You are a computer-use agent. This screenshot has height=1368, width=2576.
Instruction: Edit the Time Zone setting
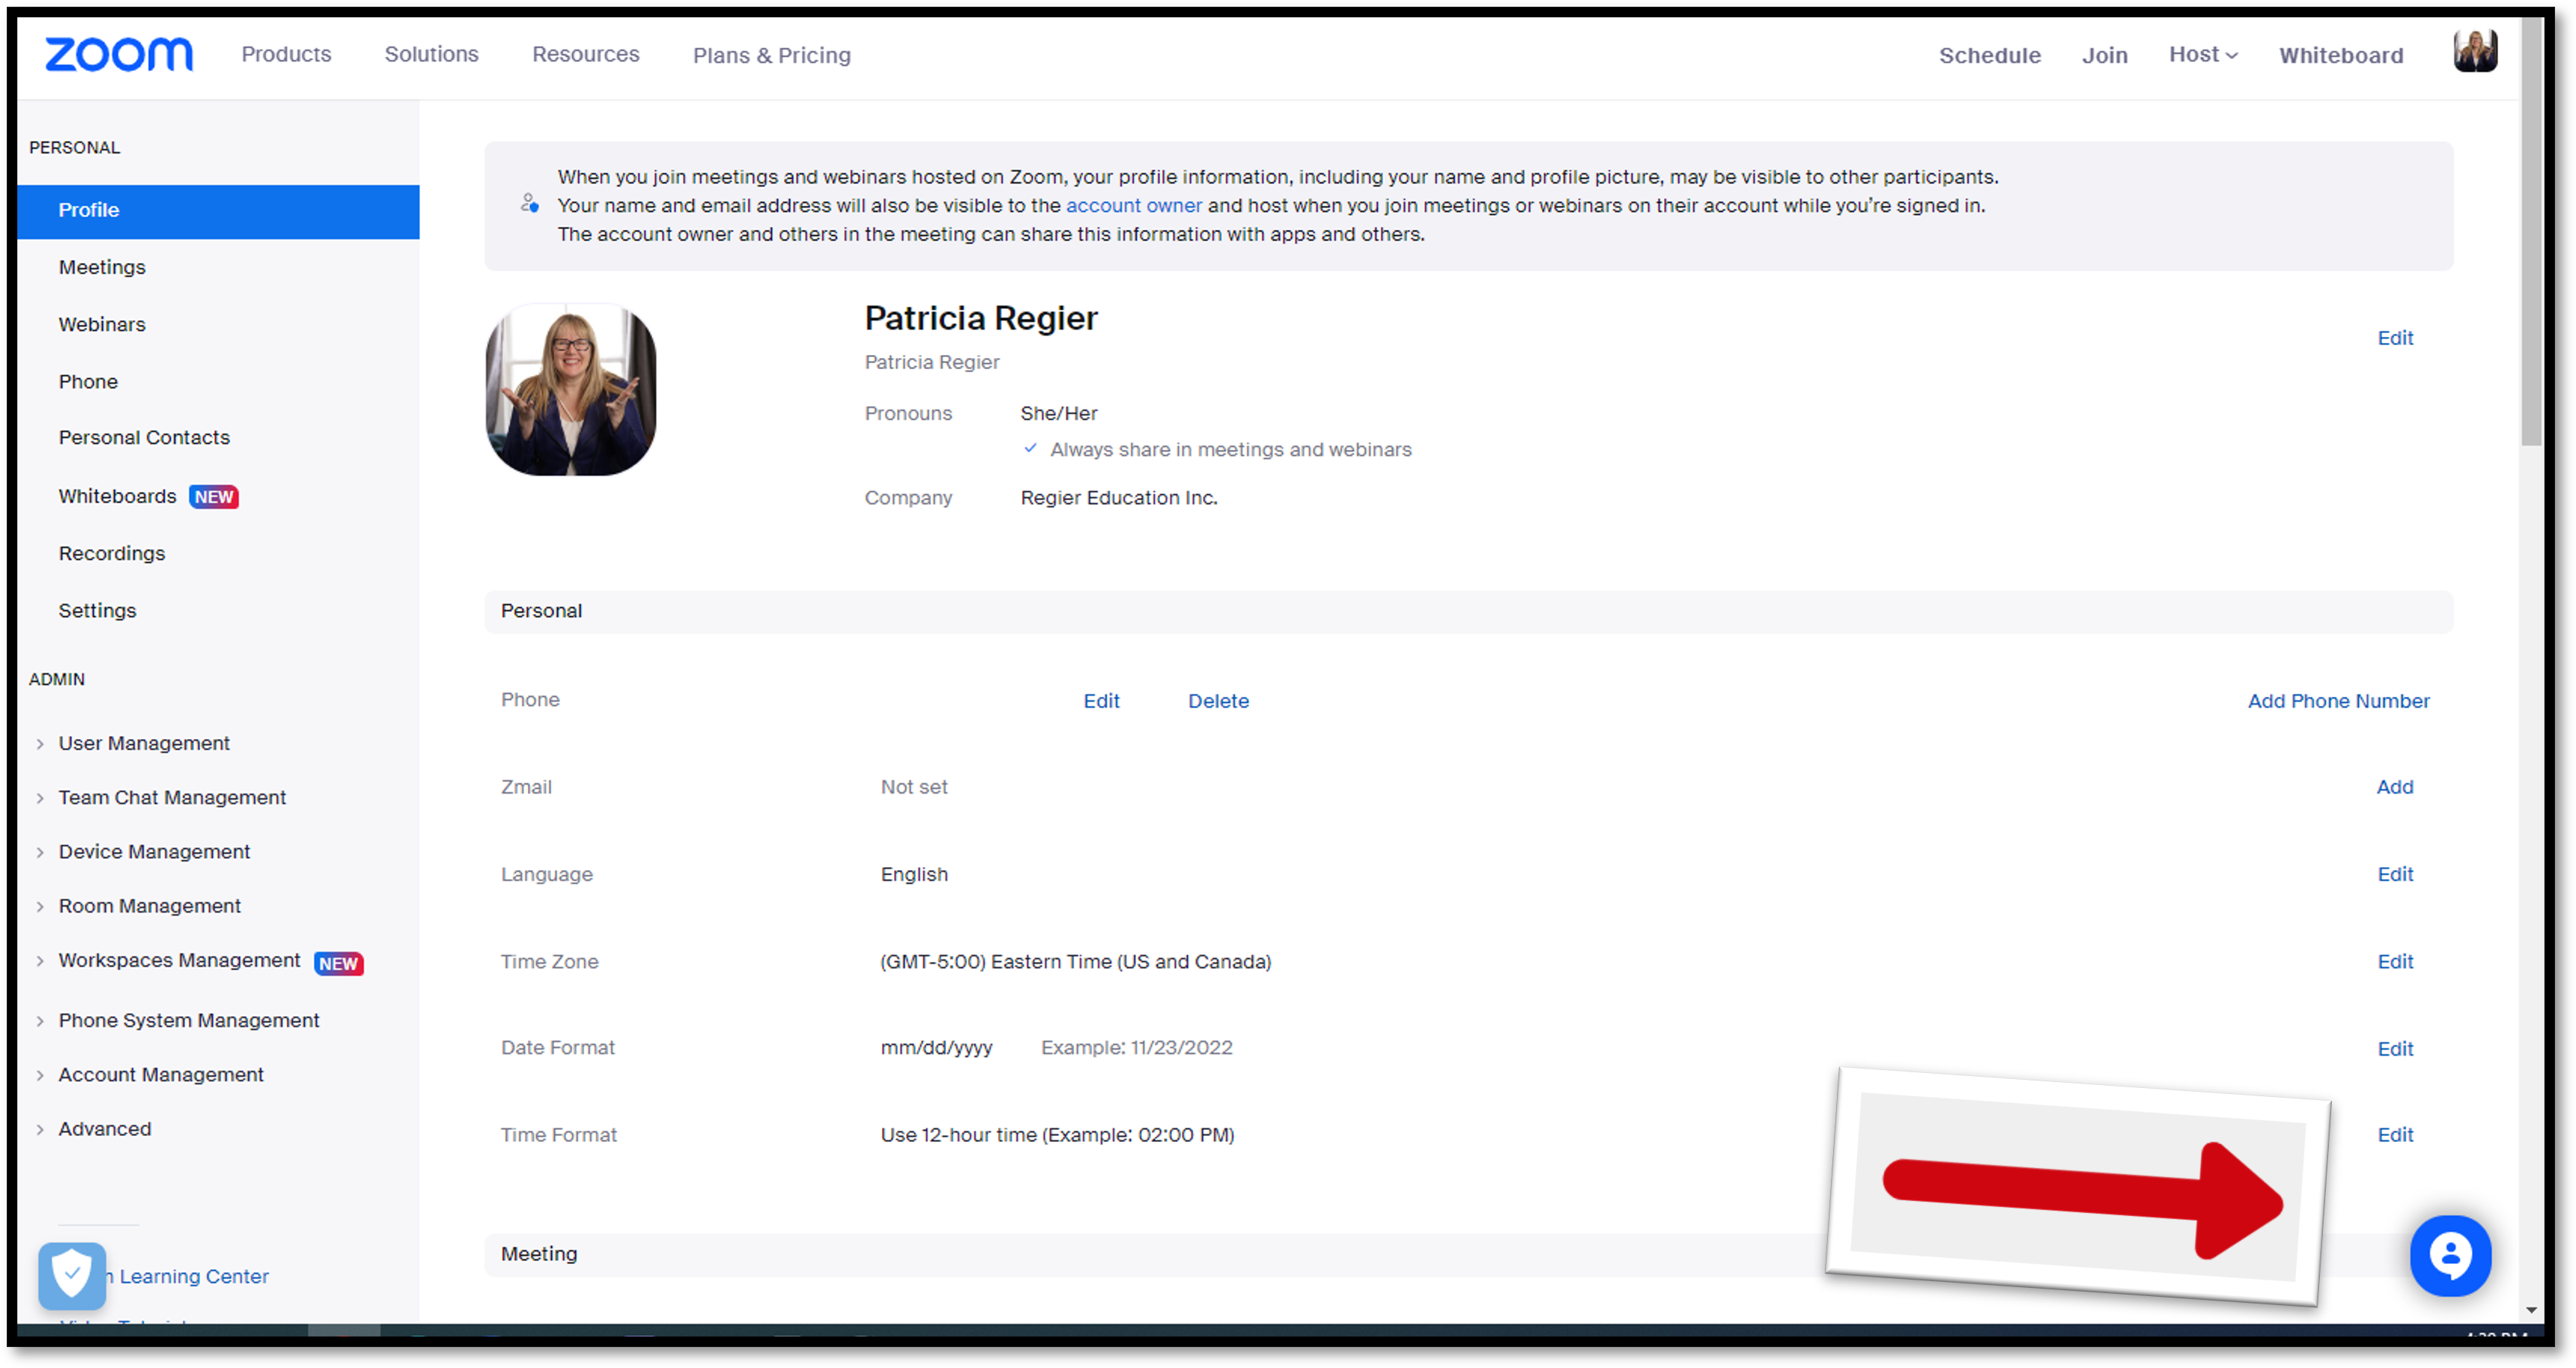point(2394,961)
